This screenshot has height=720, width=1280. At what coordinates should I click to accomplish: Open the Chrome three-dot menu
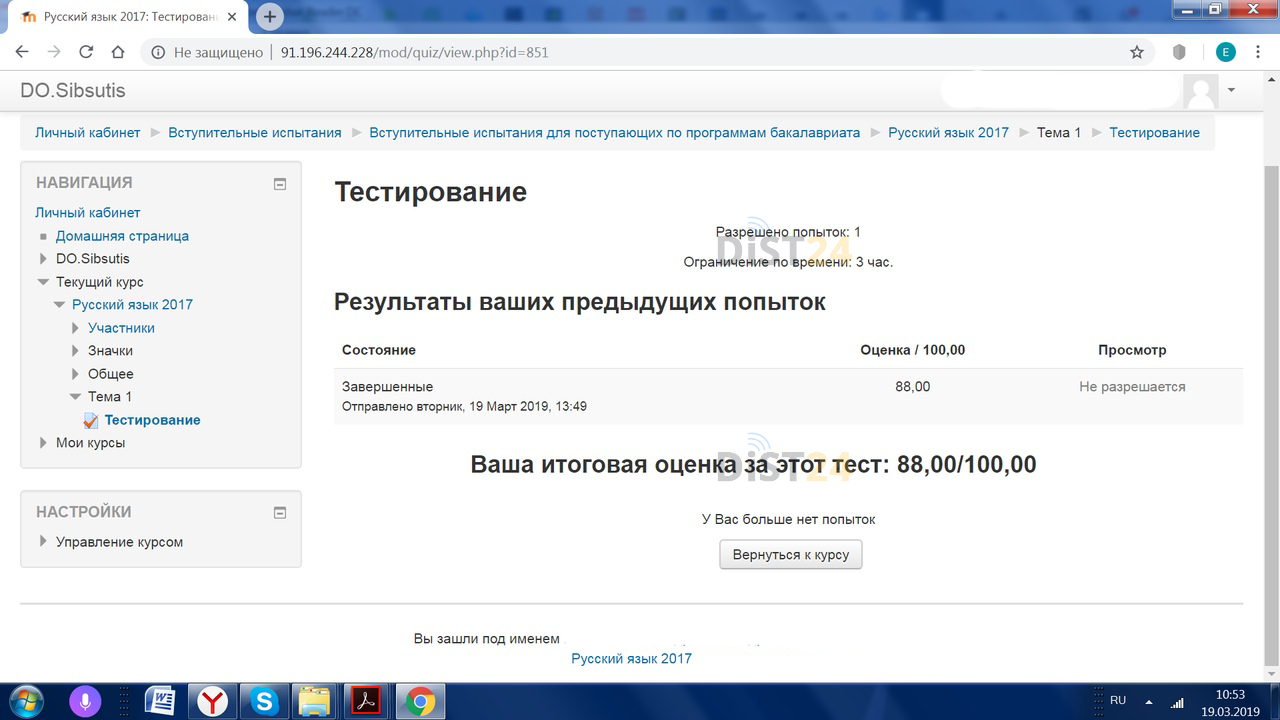tap(1257, 52)
